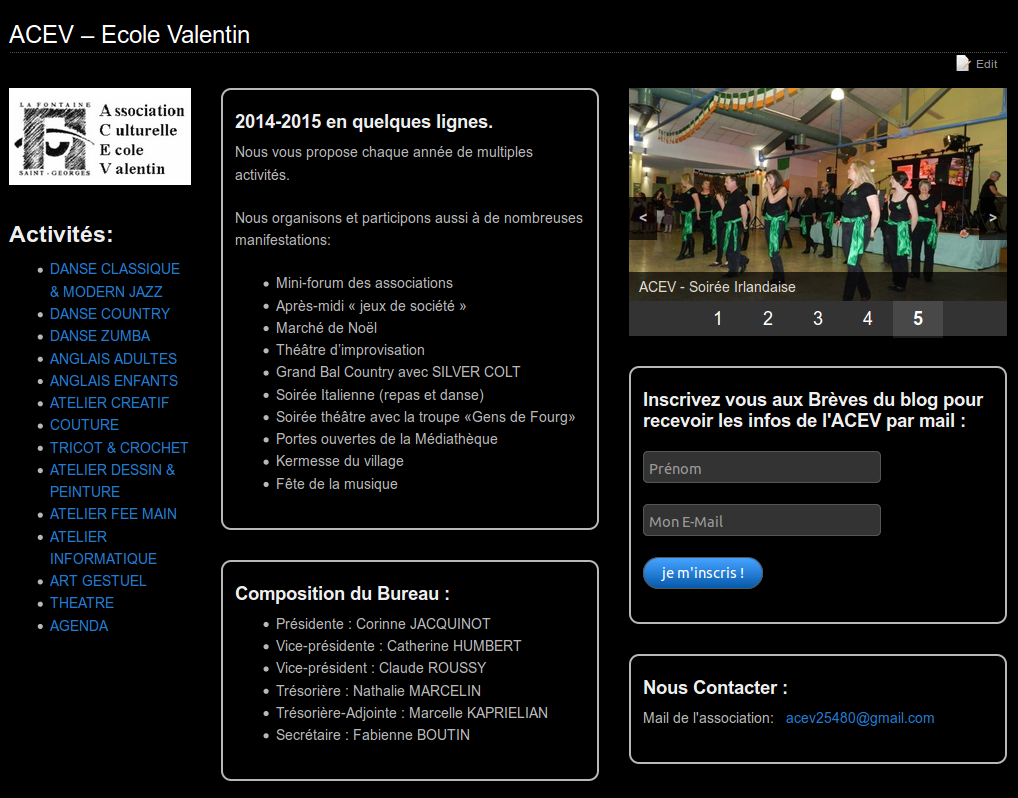Go to DANSE COUNTRY activity
This screenshot has width=1018, height=798.
click(110, 314)
